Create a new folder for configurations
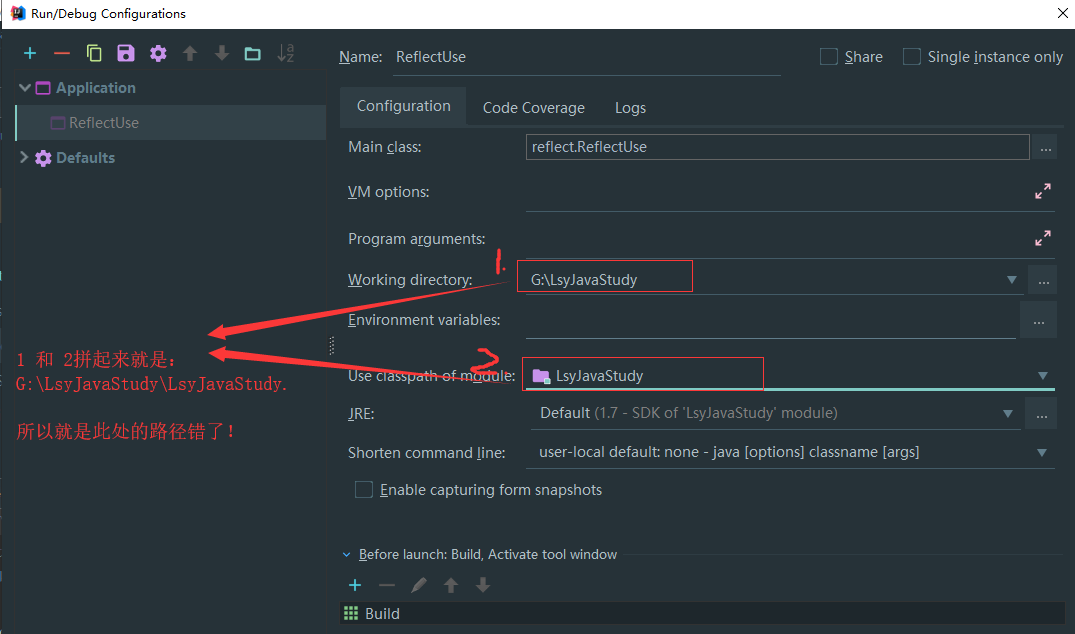Image resolution: width=1075 pixels, height=634 pixels. pyautogui.click(x=253, y=53)
